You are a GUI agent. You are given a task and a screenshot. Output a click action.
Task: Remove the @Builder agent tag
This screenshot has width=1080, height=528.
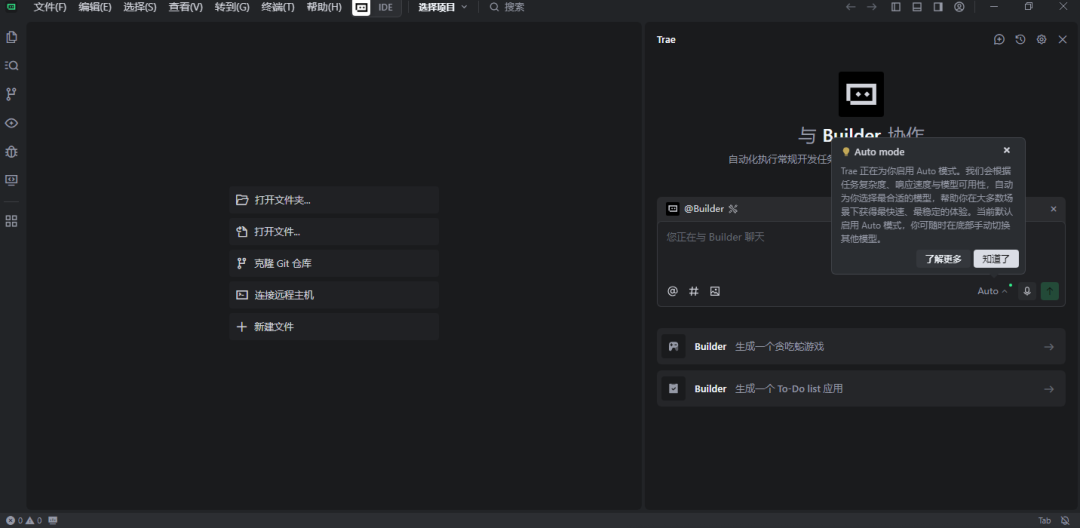click(x=1053, y=209)
